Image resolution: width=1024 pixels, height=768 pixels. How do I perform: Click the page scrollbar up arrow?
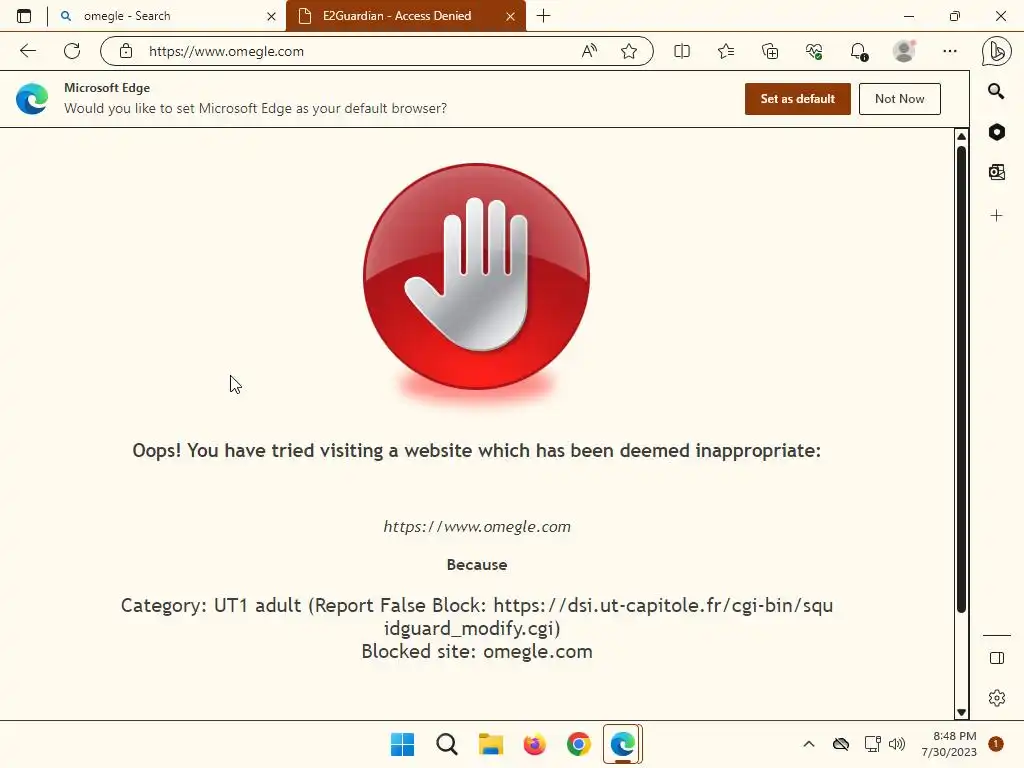pyautogui.click(x=961, y=136)
